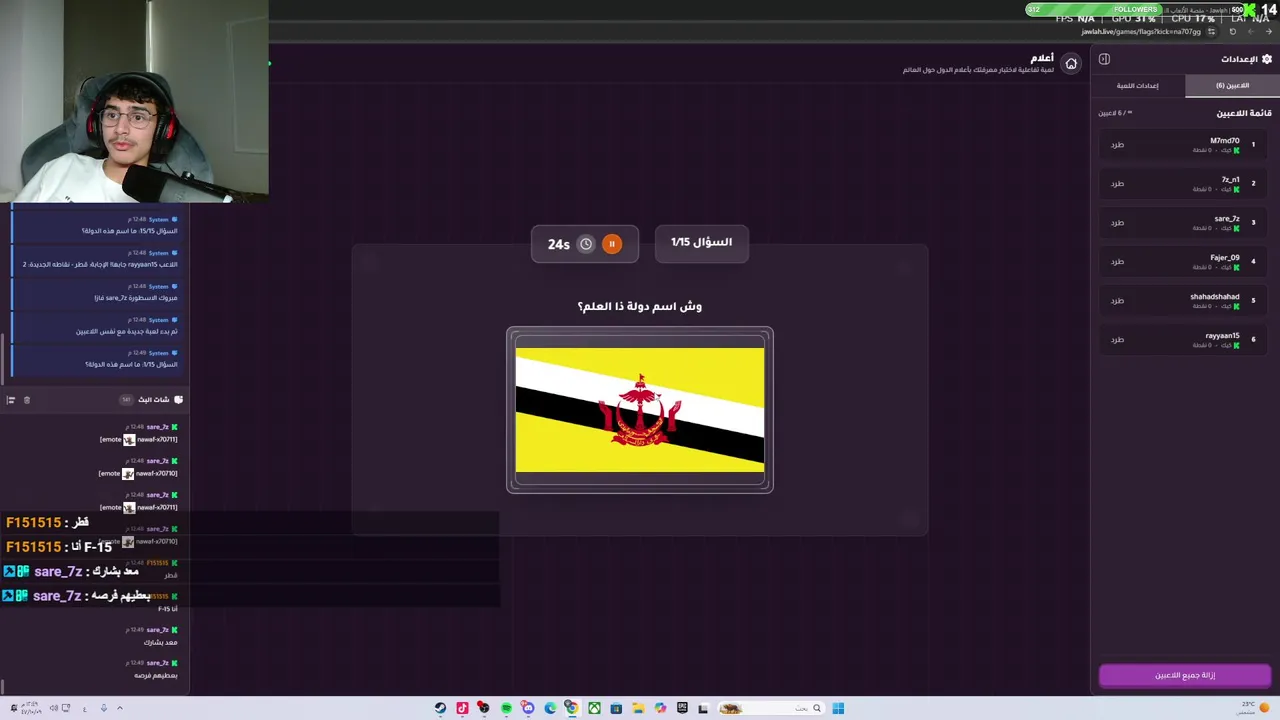Switch to the إعدادات اللعبة tab
The width and height of the screenshot is (1280, 720).
[x=1138, y=86]
